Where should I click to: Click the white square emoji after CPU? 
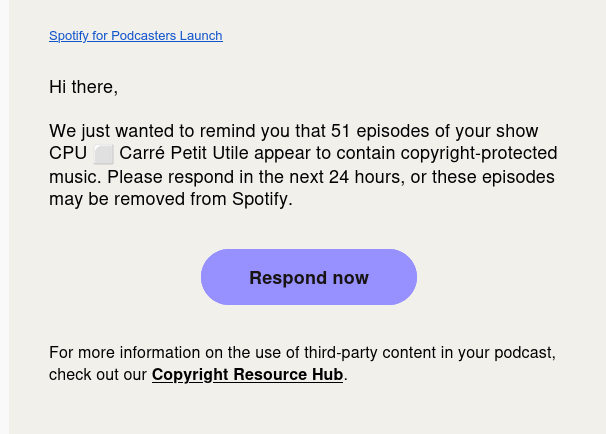104,154
